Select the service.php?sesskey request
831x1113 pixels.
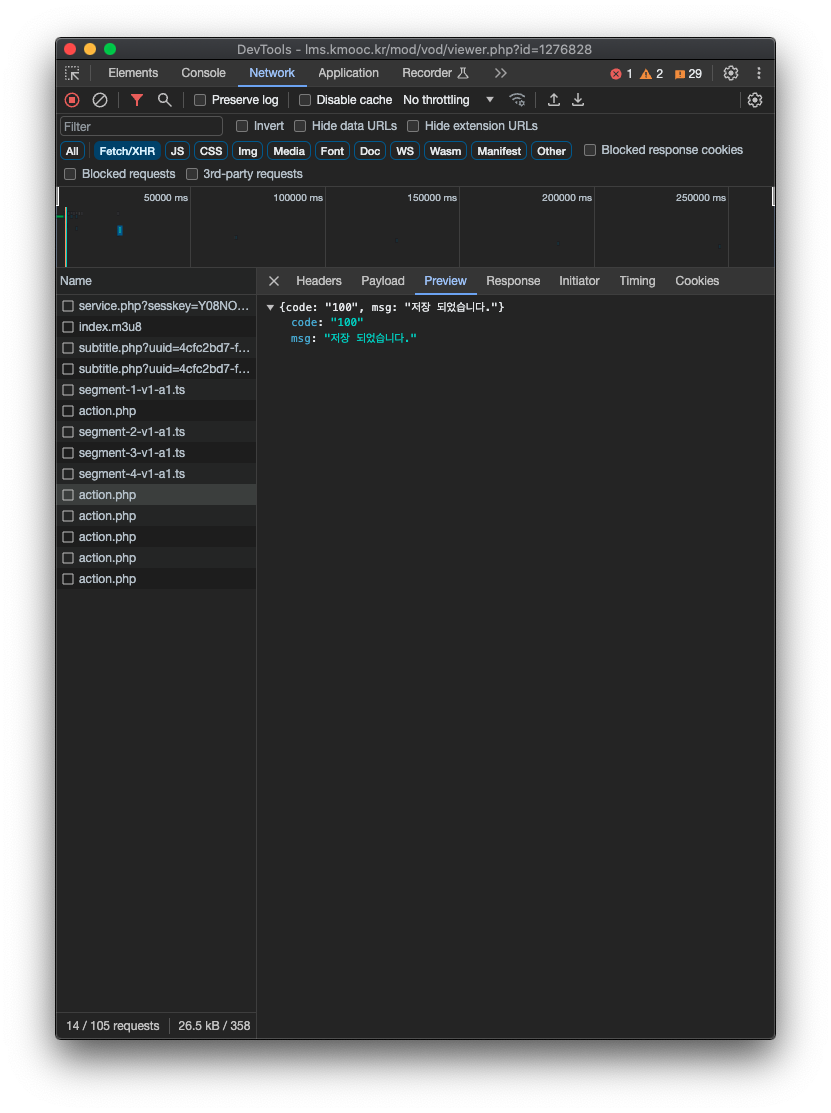point(157,306)
